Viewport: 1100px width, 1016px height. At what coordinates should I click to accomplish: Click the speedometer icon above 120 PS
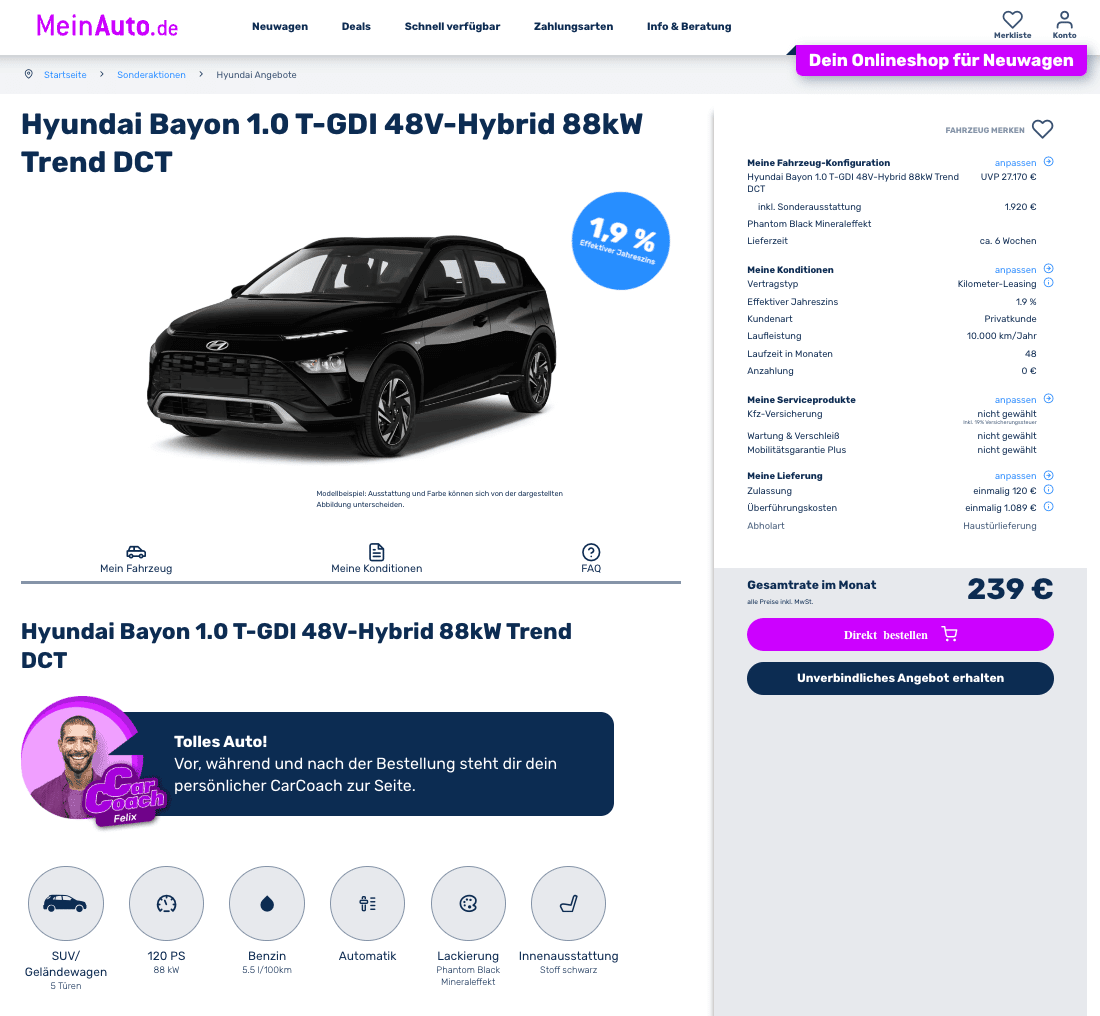click(x=166, y=904)
